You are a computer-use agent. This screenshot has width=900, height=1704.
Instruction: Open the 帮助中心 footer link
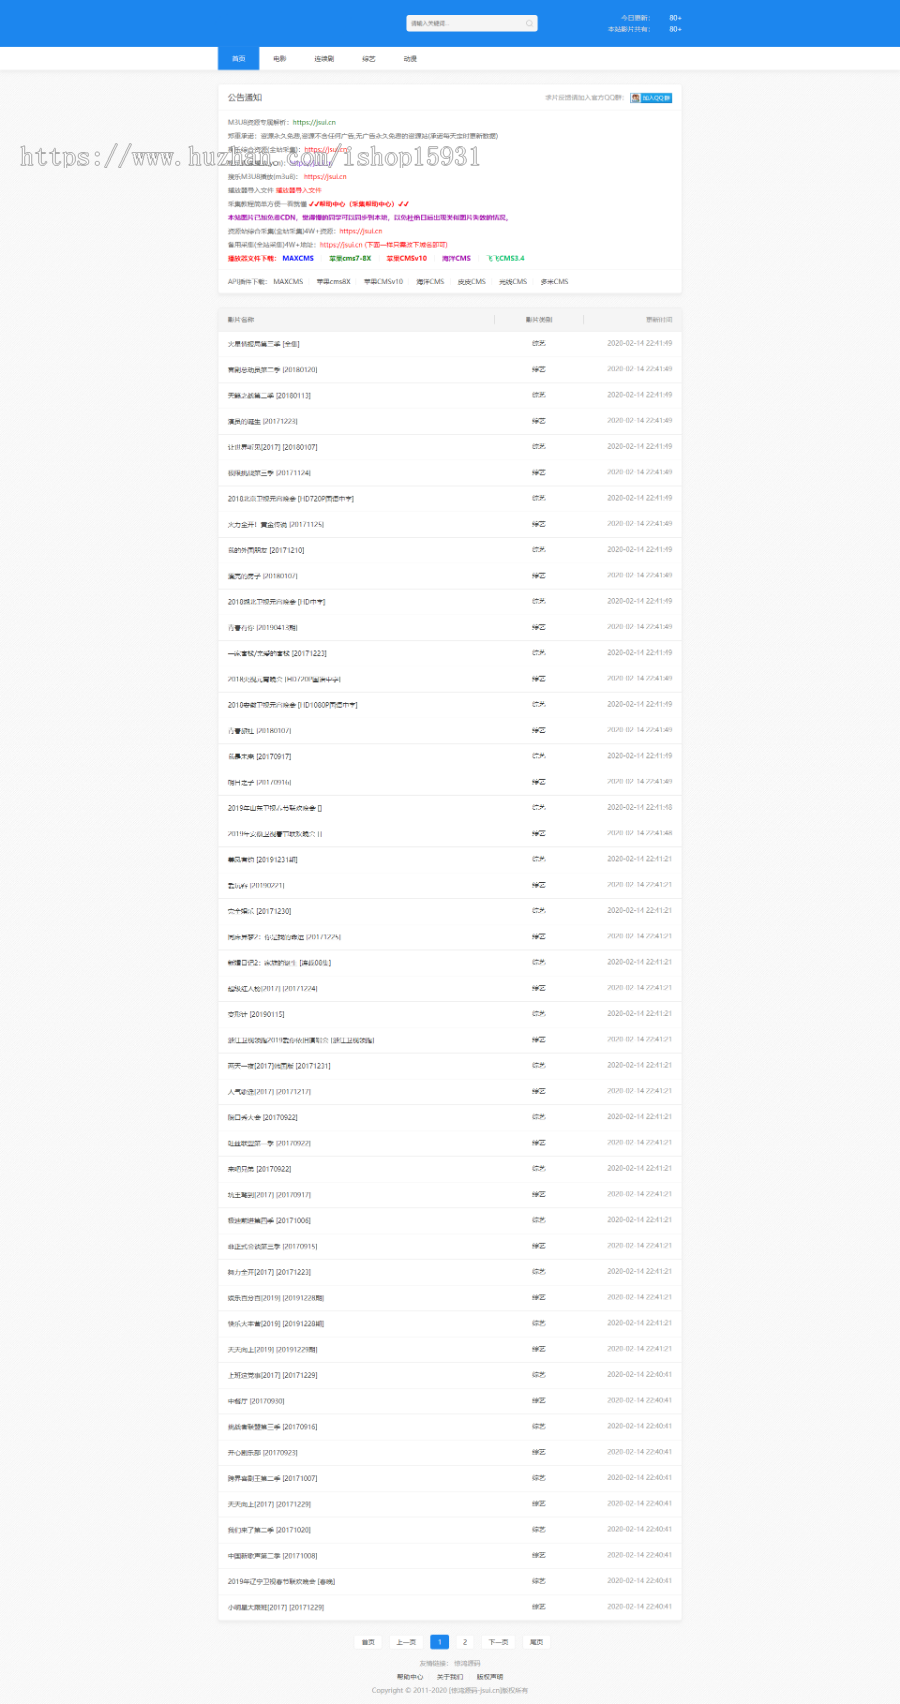[410, 1677]
